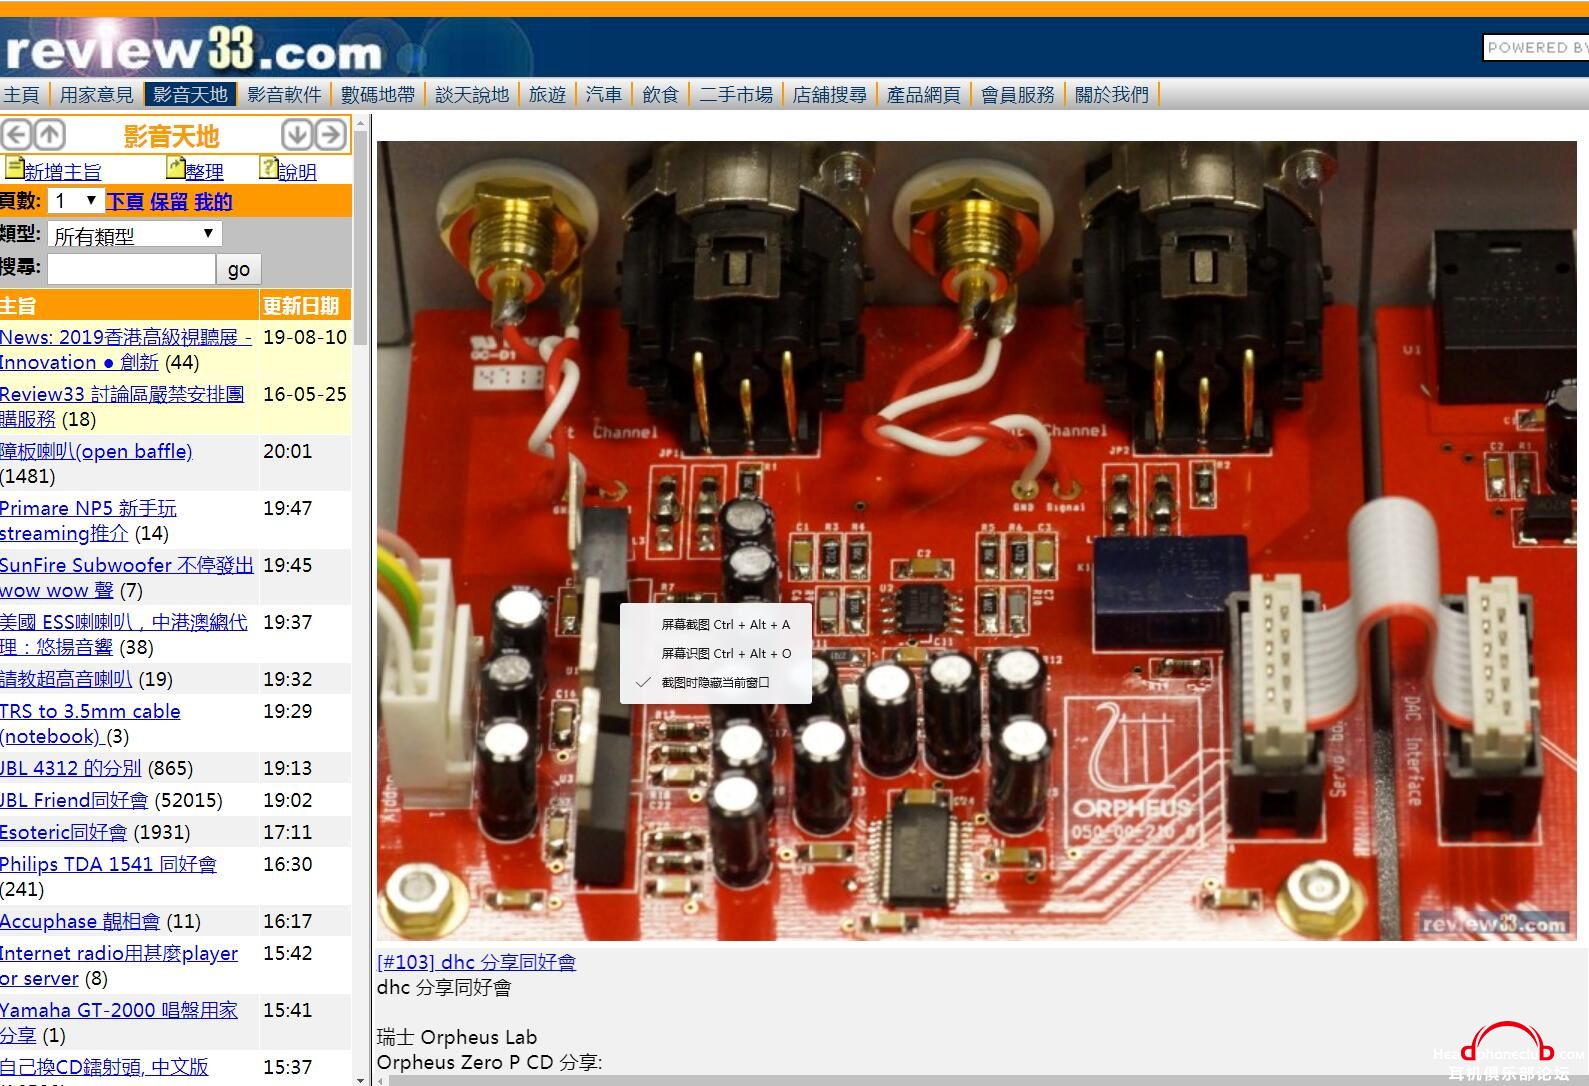The image size is (1589, 1086).
Task: Click the 下頁 next page link
Action: pyautogui.click(x=125, y=202)
